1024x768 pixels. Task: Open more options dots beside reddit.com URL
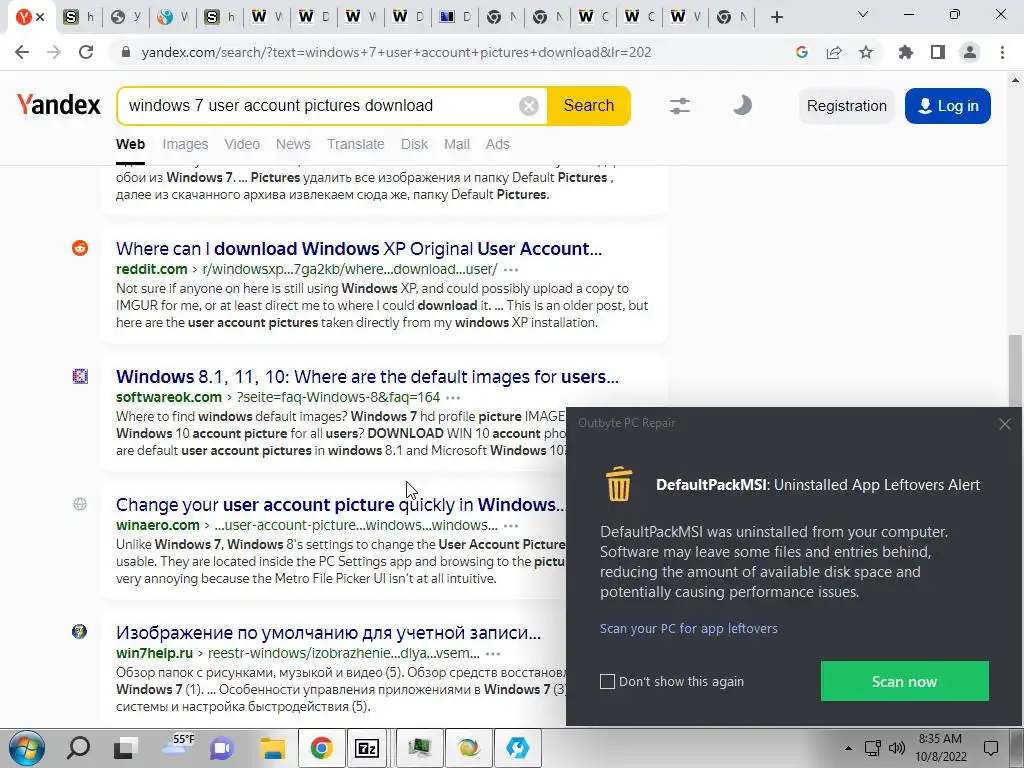[x=511, y=270]
